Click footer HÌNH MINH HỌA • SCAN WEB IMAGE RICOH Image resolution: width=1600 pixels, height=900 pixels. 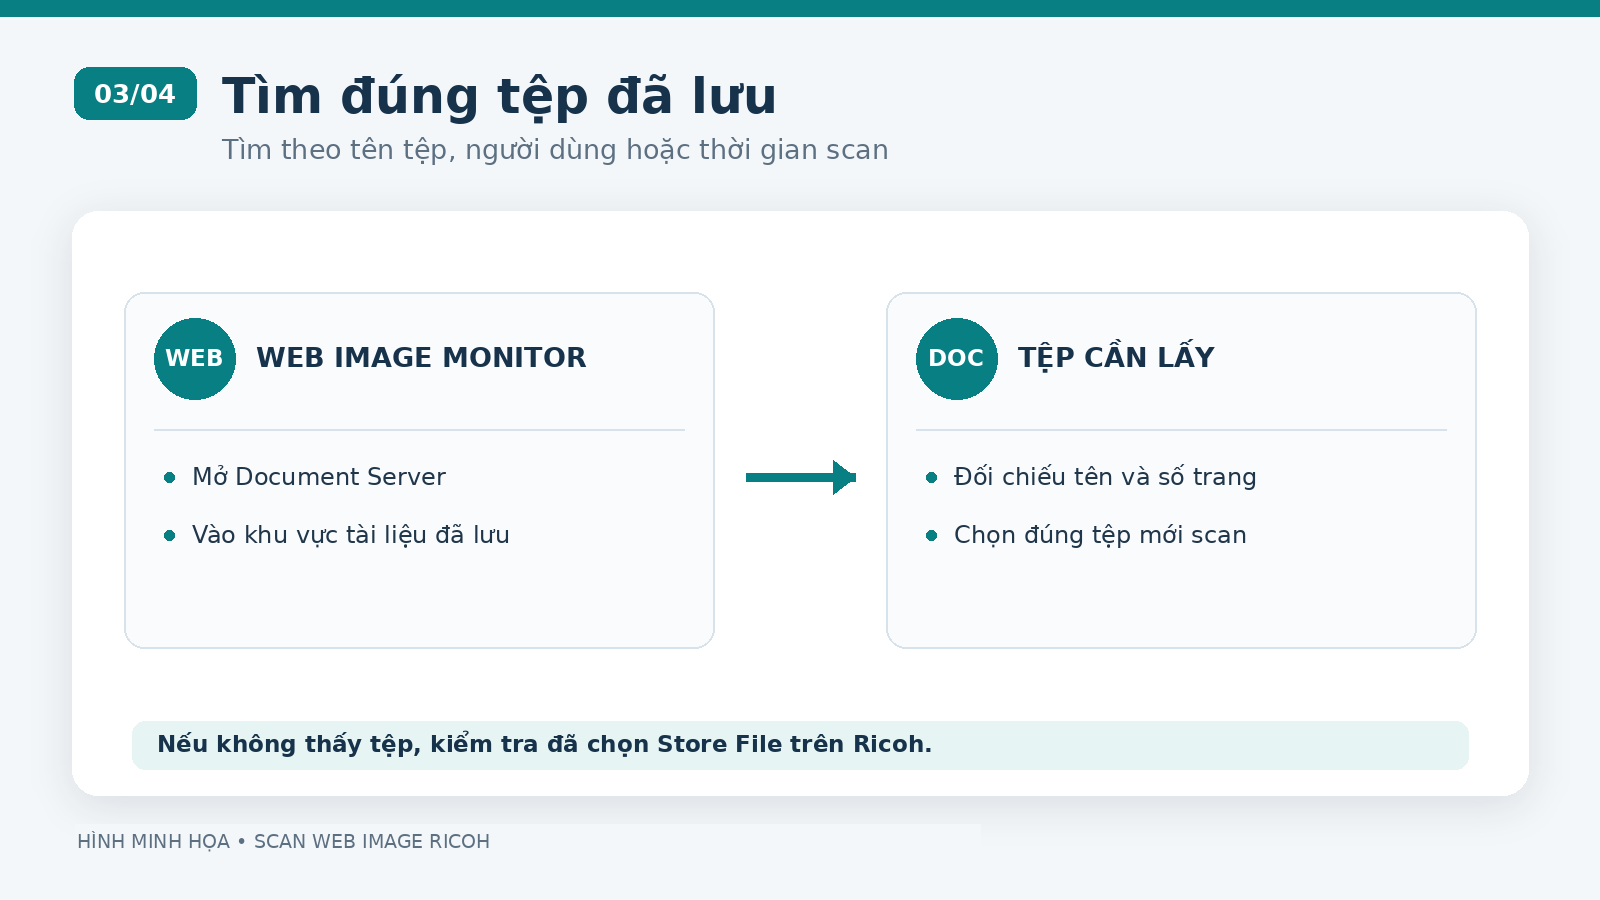click(283, 842)
